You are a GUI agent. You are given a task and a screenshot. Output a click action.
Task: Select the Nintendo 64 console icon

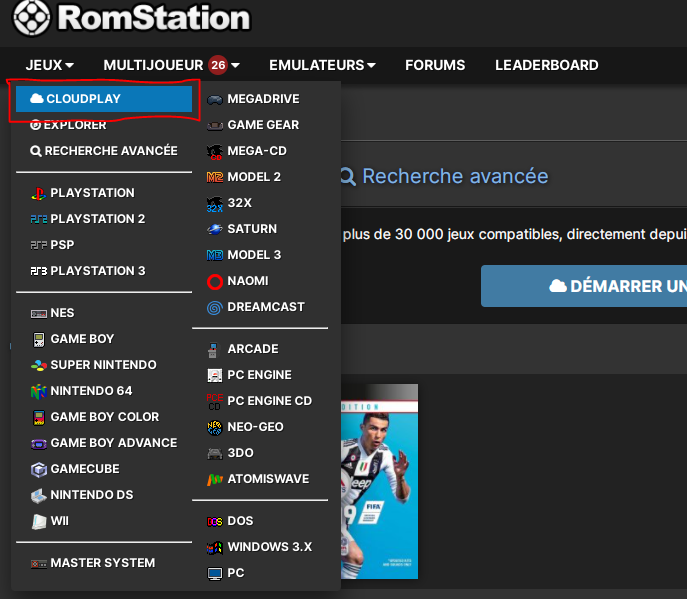pyautogui.click(x=38, y=391)
